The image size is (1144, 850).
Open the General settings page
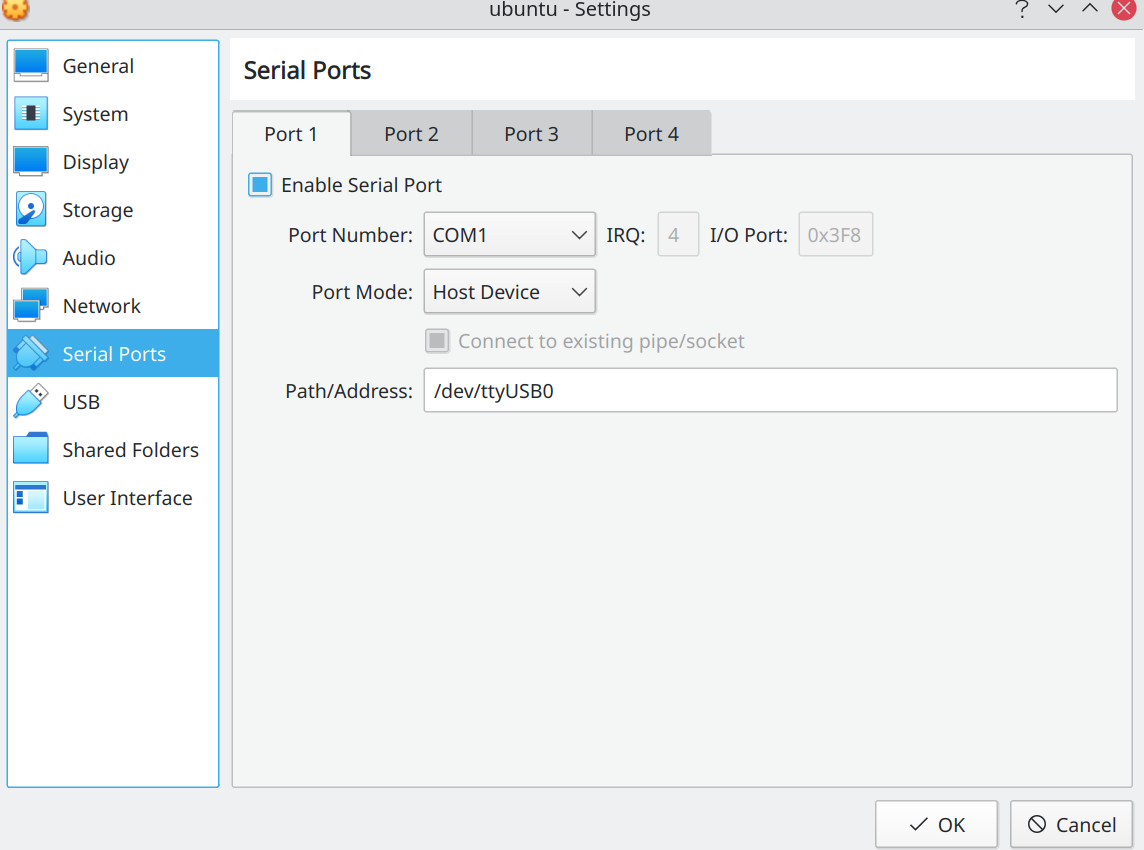coord(113,66)
